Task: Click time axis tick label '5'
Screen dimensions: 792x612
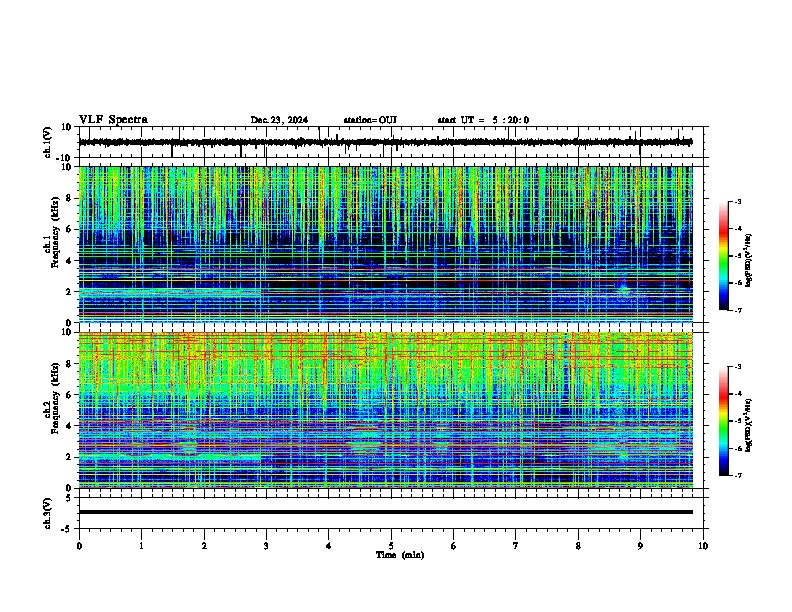Action: tap(391, 546)
